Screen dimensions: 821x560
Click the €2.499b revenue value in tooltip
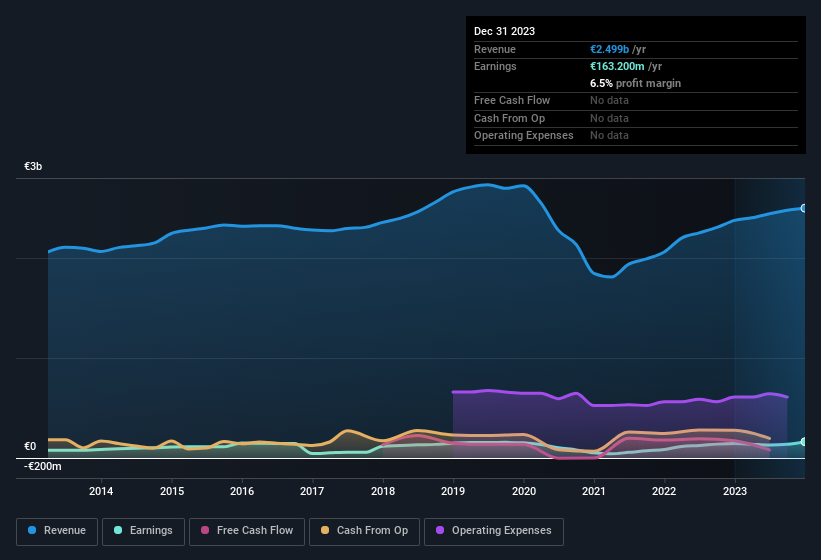coord(611,49)
